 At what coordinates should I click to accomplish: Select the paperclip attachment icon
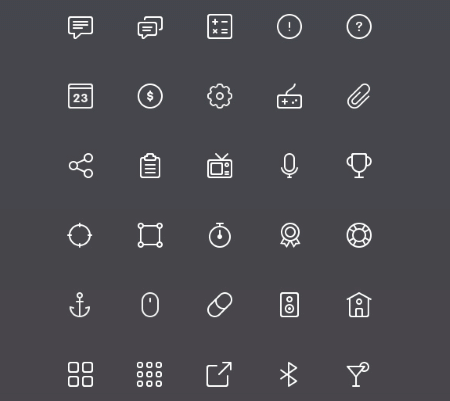click(359, 96)
